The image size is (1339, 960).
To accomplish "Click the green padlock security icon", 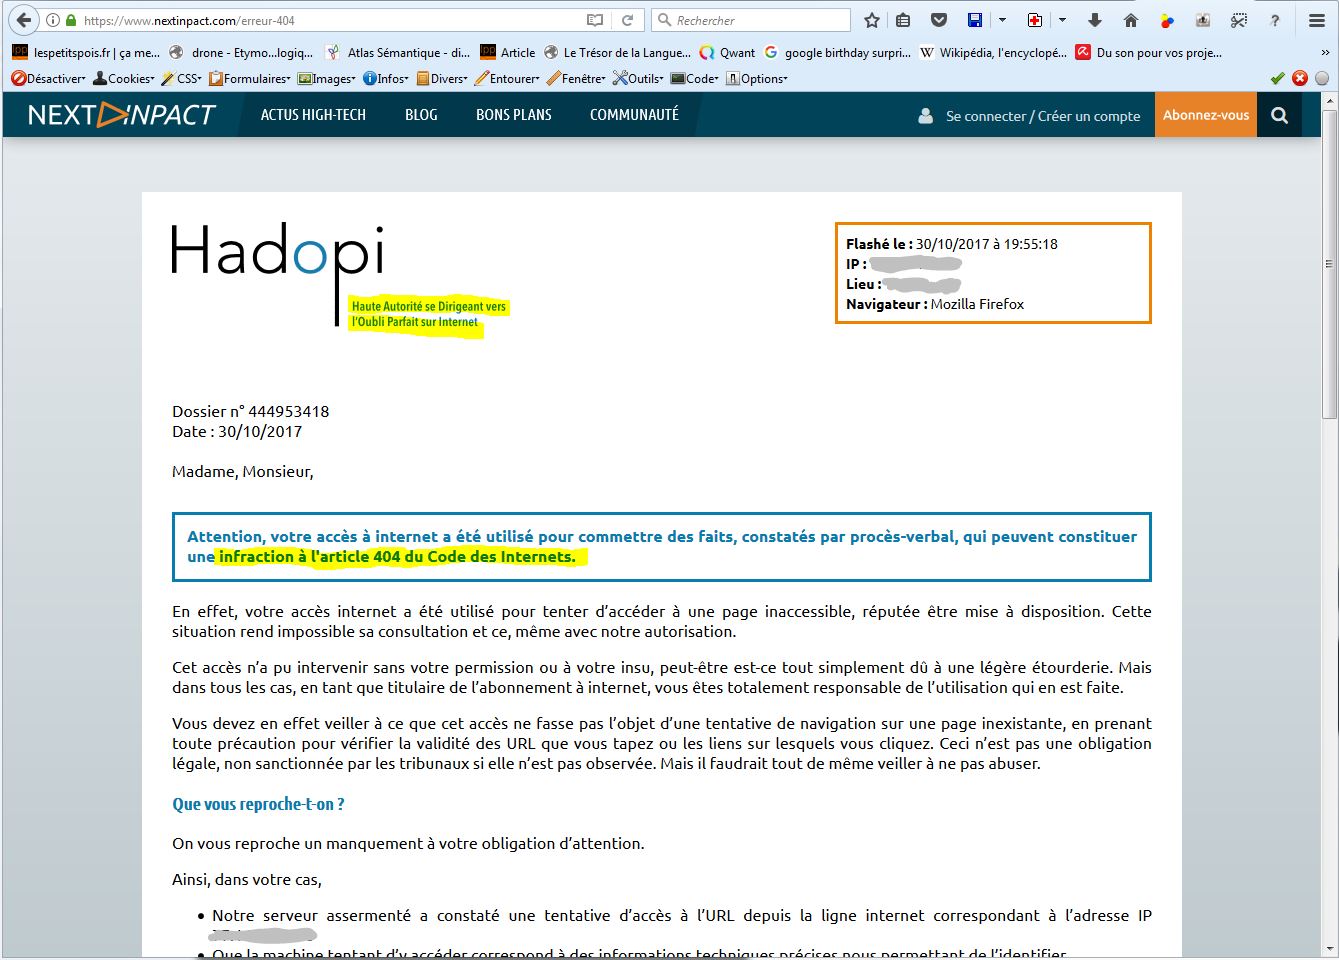I will click(x=69, y=20).
